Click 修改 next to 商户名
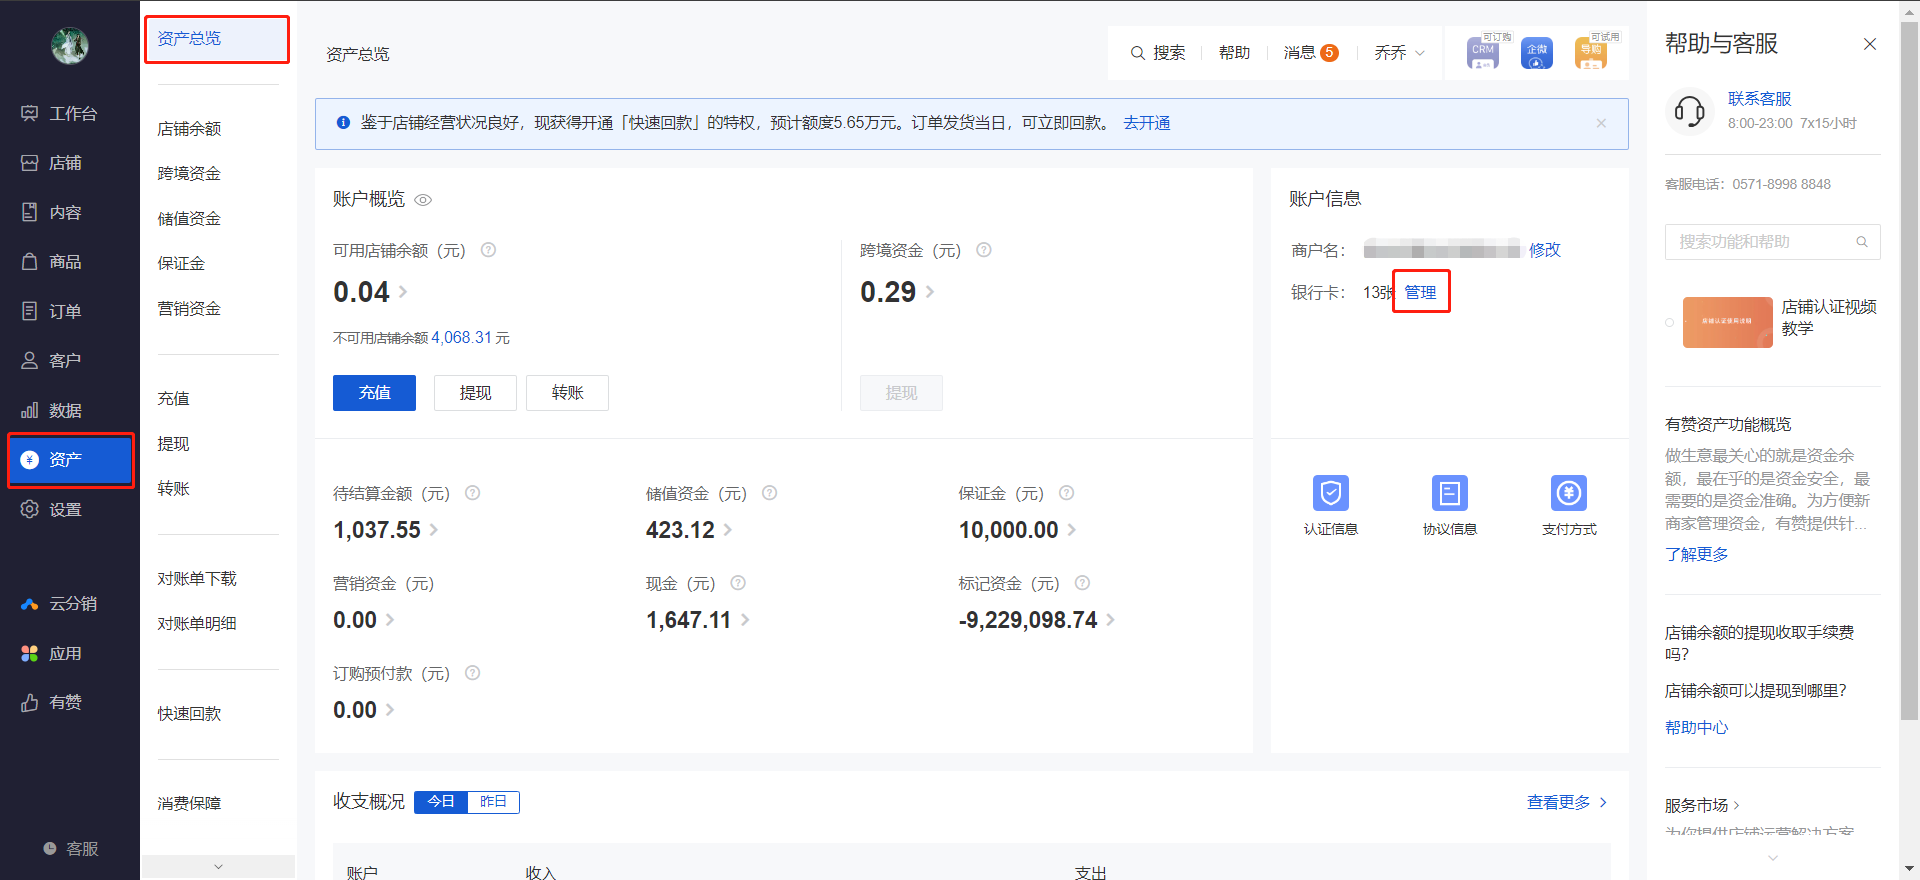The height and width of the screenshot is (880, 1920). 1544,250
